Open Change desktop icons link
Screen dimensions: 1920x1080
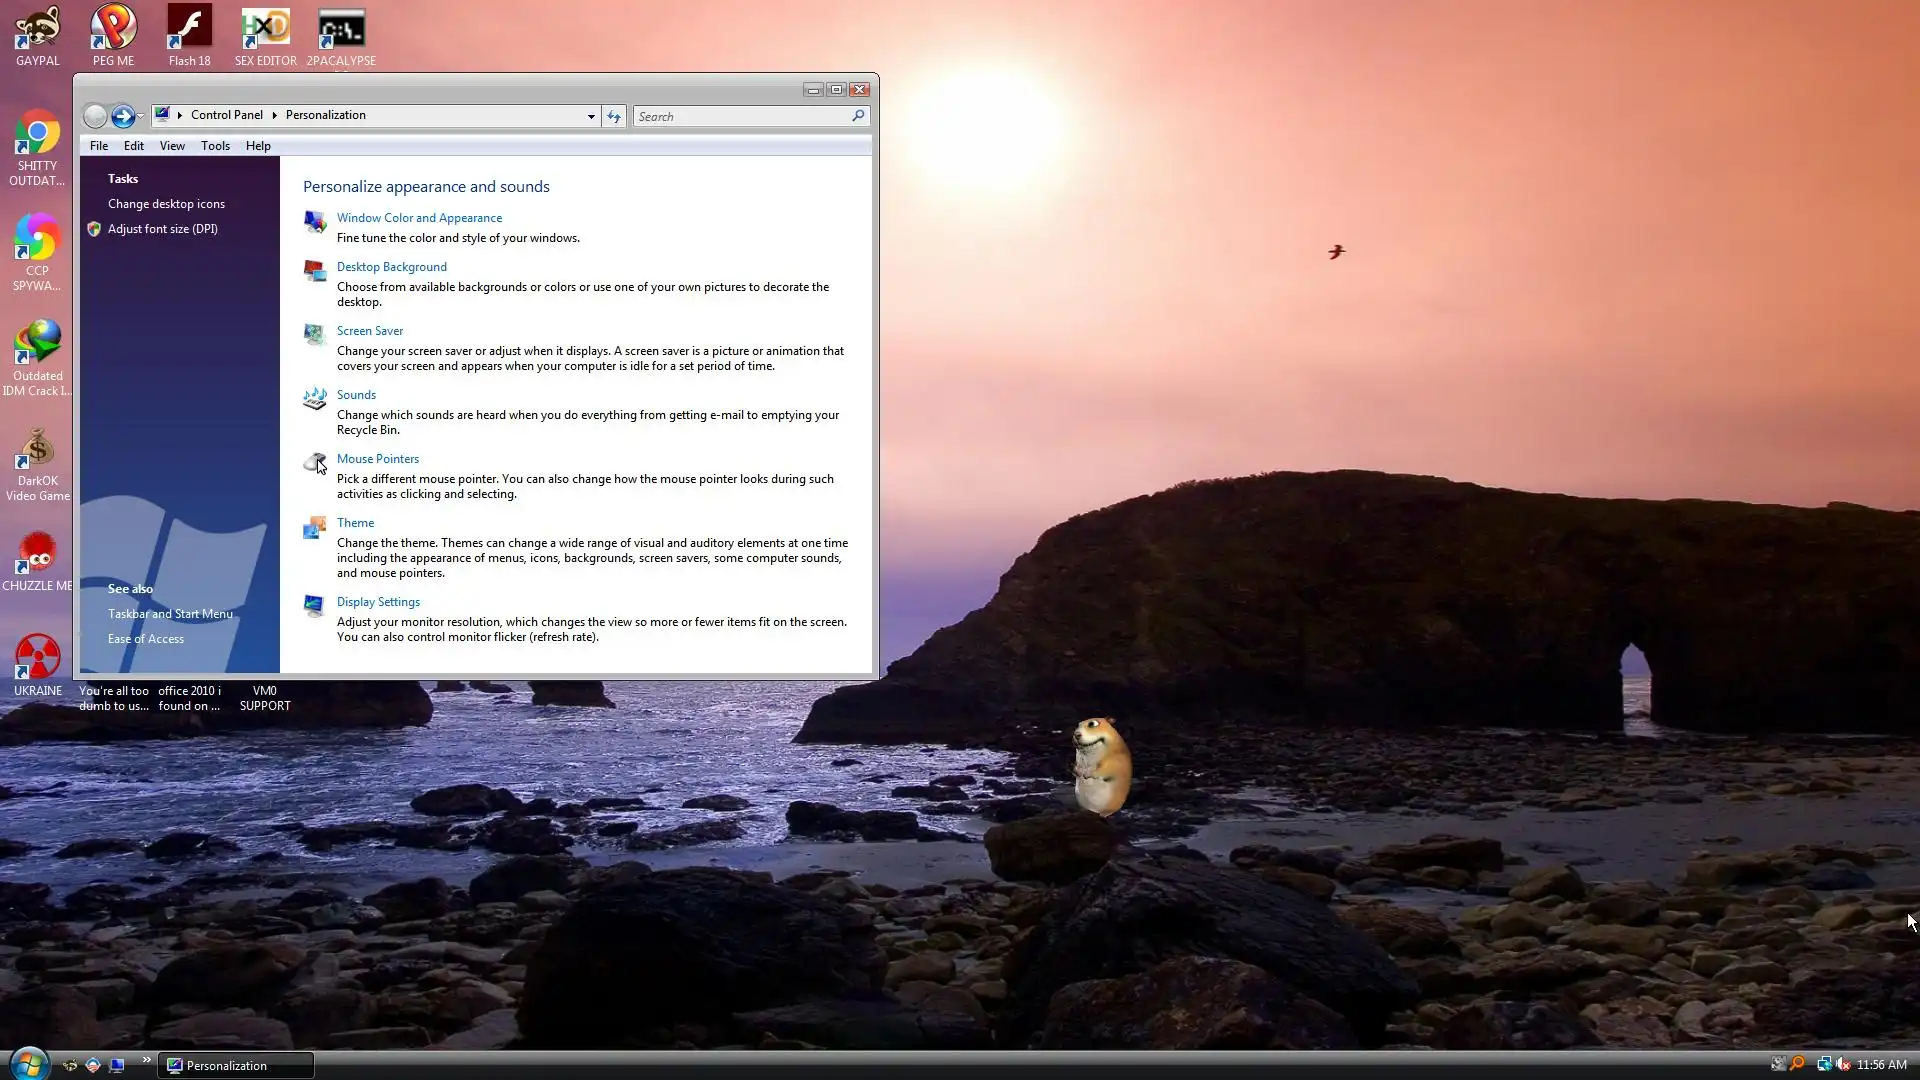pyautogui.click(x=166, y=204)
